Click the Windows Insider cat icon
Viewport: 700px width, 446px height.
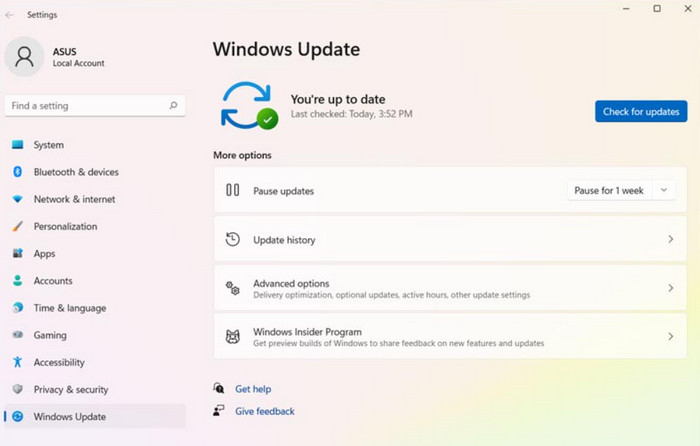(233, 337)
